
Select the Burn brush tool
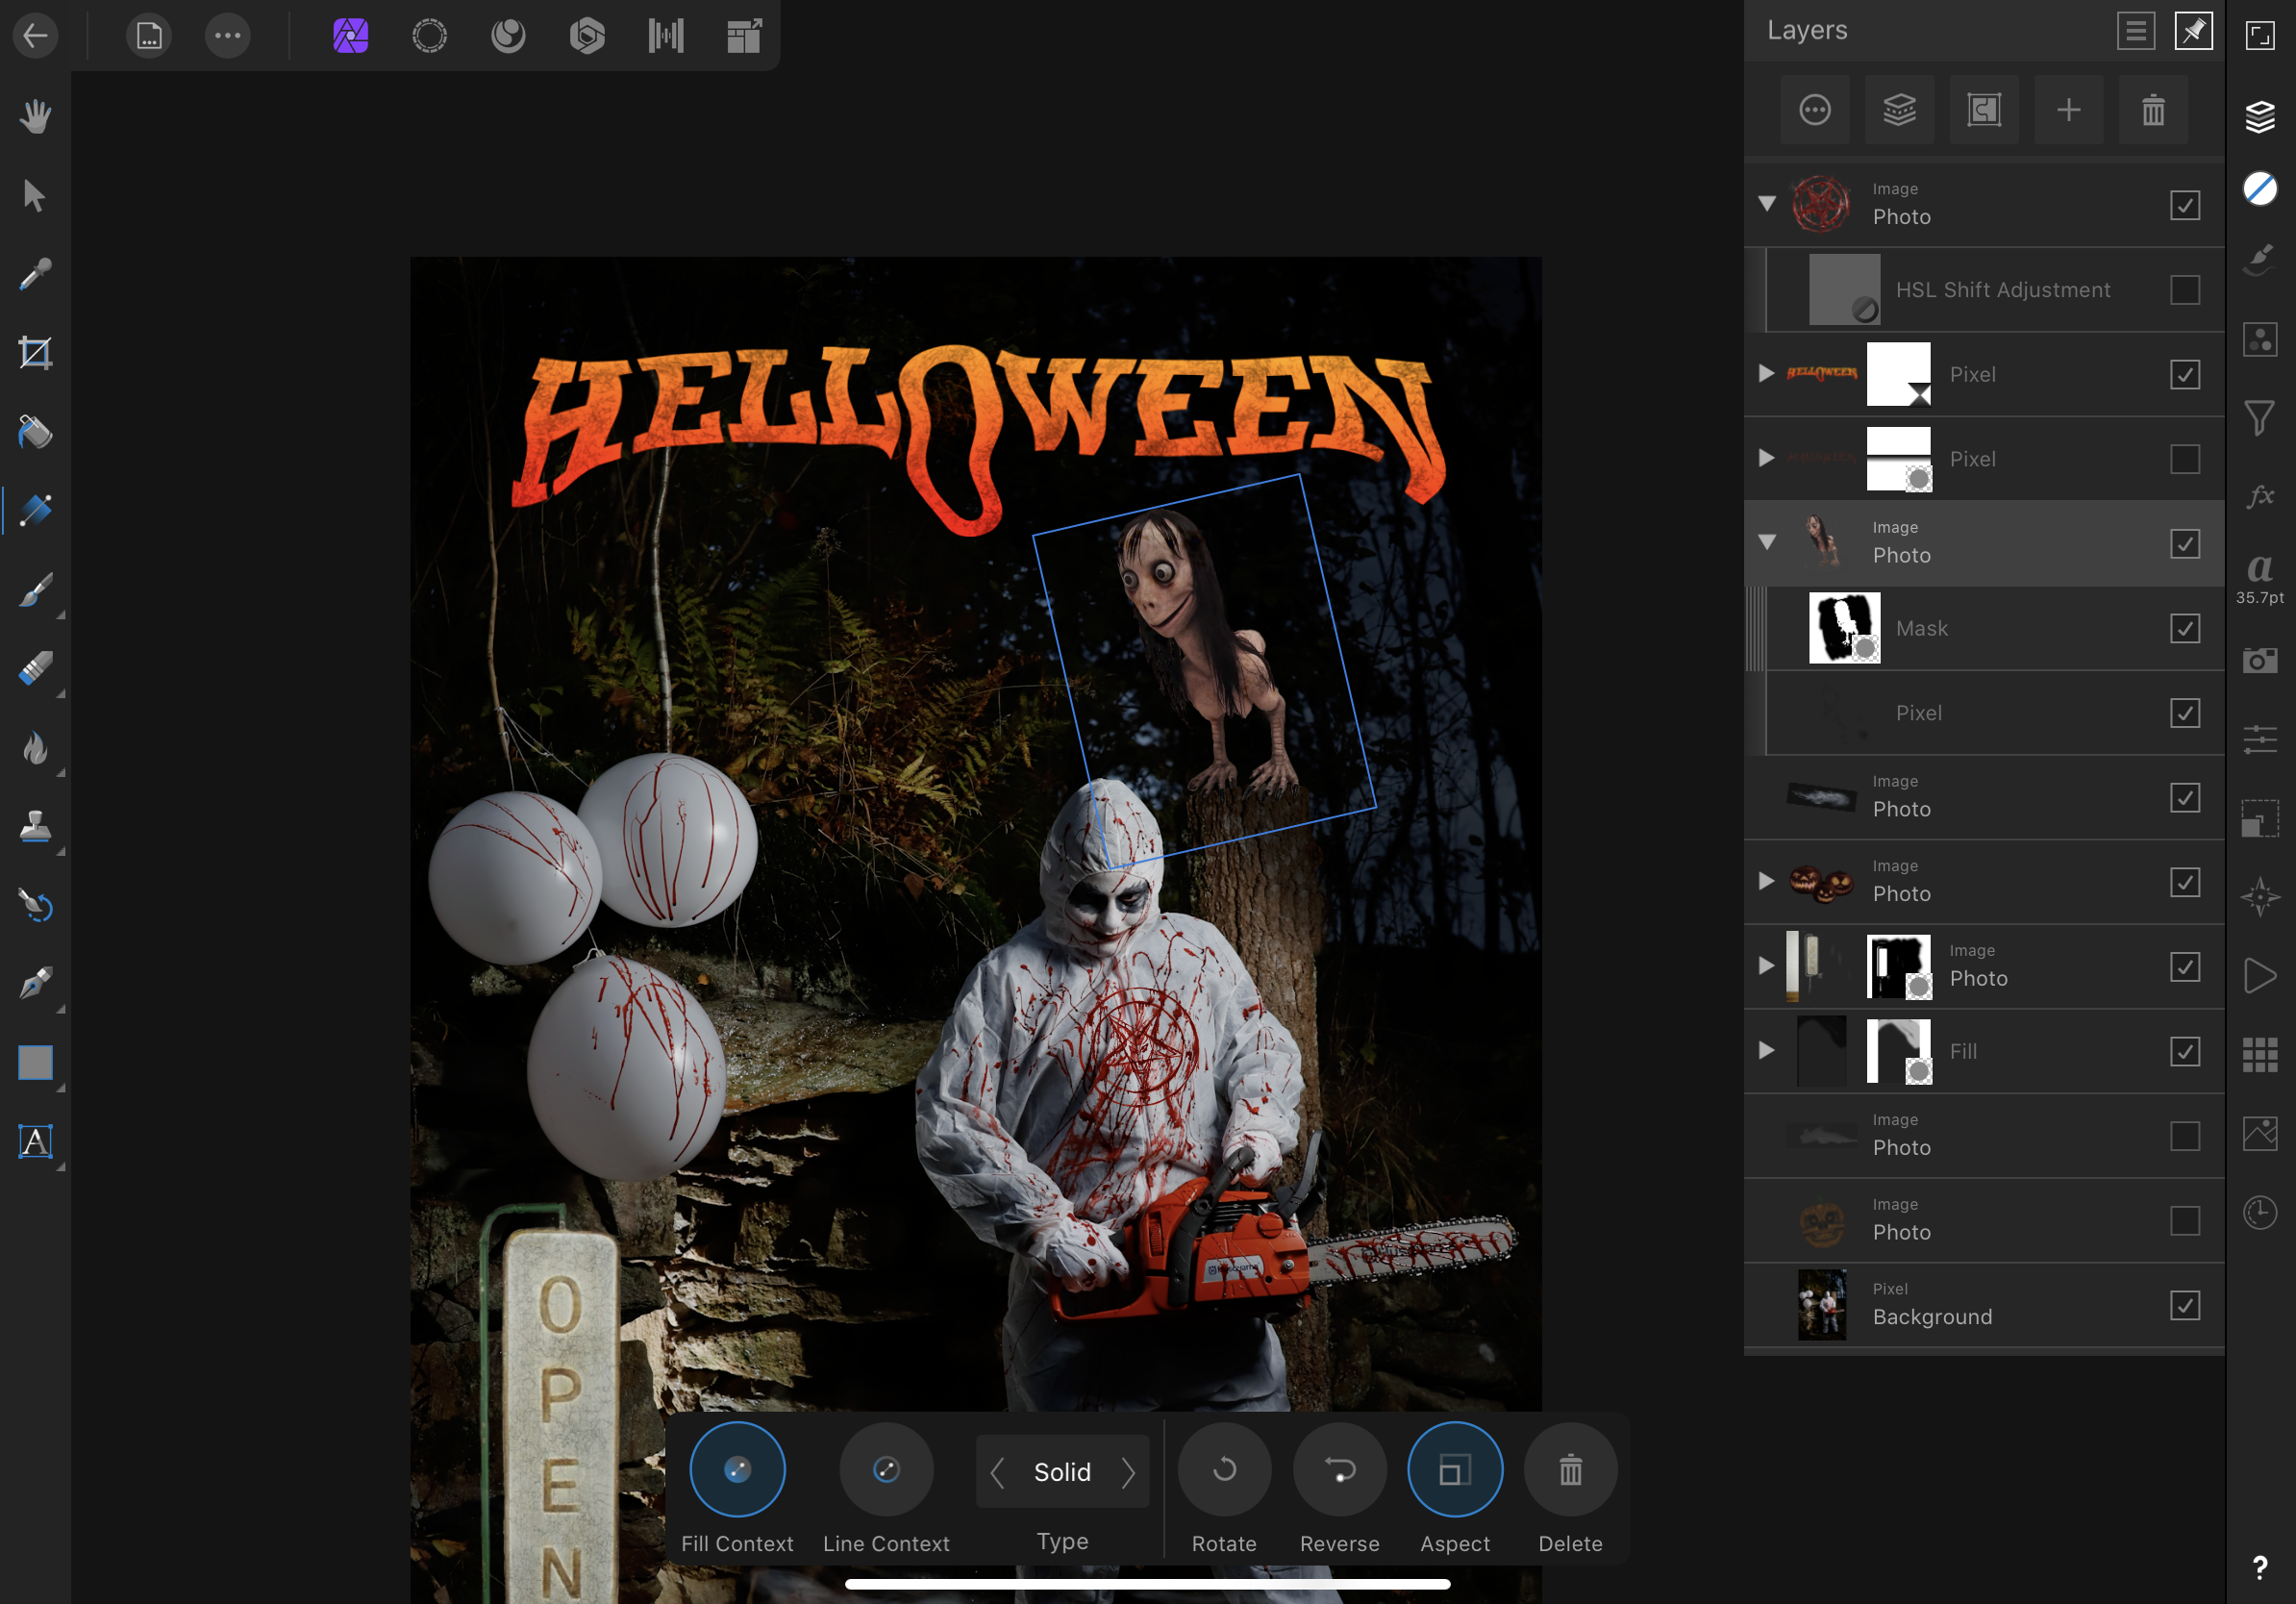(35, 748)
